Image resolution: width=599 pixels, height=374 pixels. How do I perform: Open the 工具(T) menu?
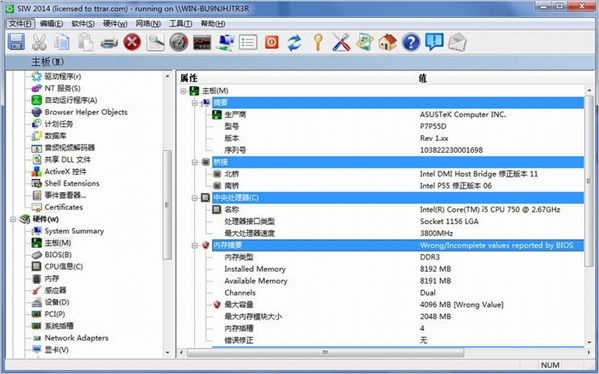click(x=180, y=24)
